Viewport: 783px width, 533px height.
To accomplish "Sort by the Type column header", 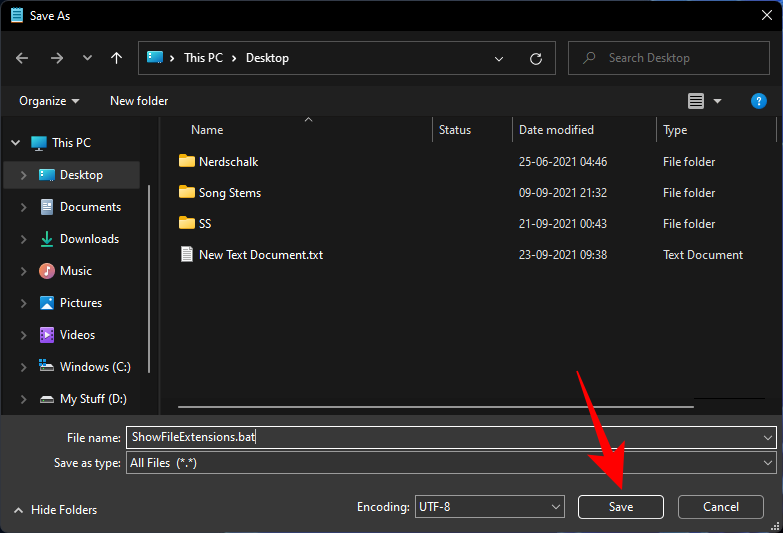I will pyautogui.click(x=675, y=130).
